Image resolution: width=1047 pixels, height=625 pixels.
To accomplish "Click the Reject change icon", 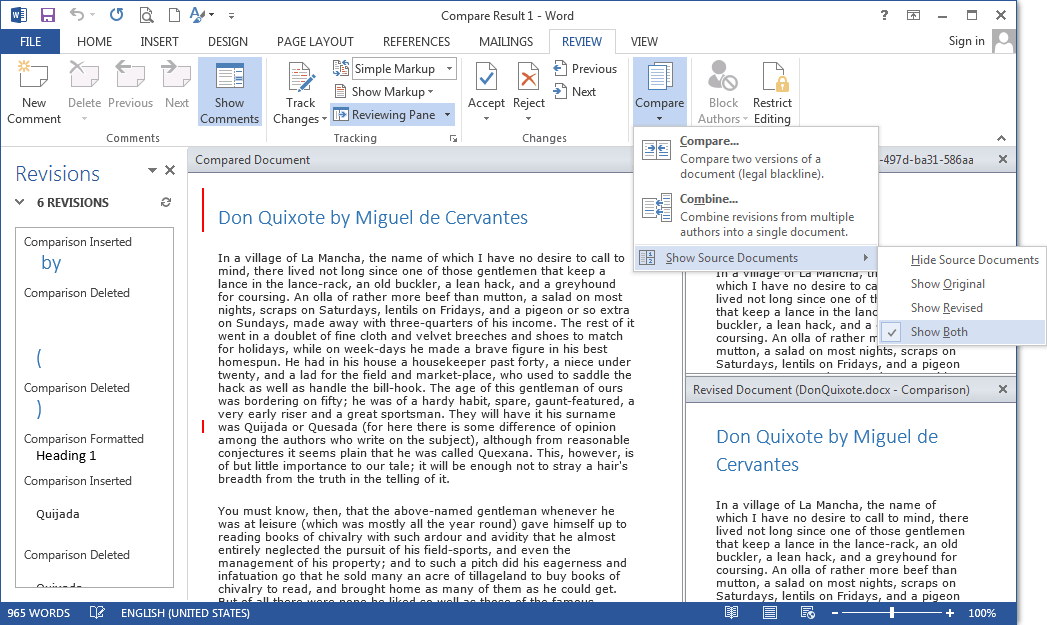I will (528, 77).
